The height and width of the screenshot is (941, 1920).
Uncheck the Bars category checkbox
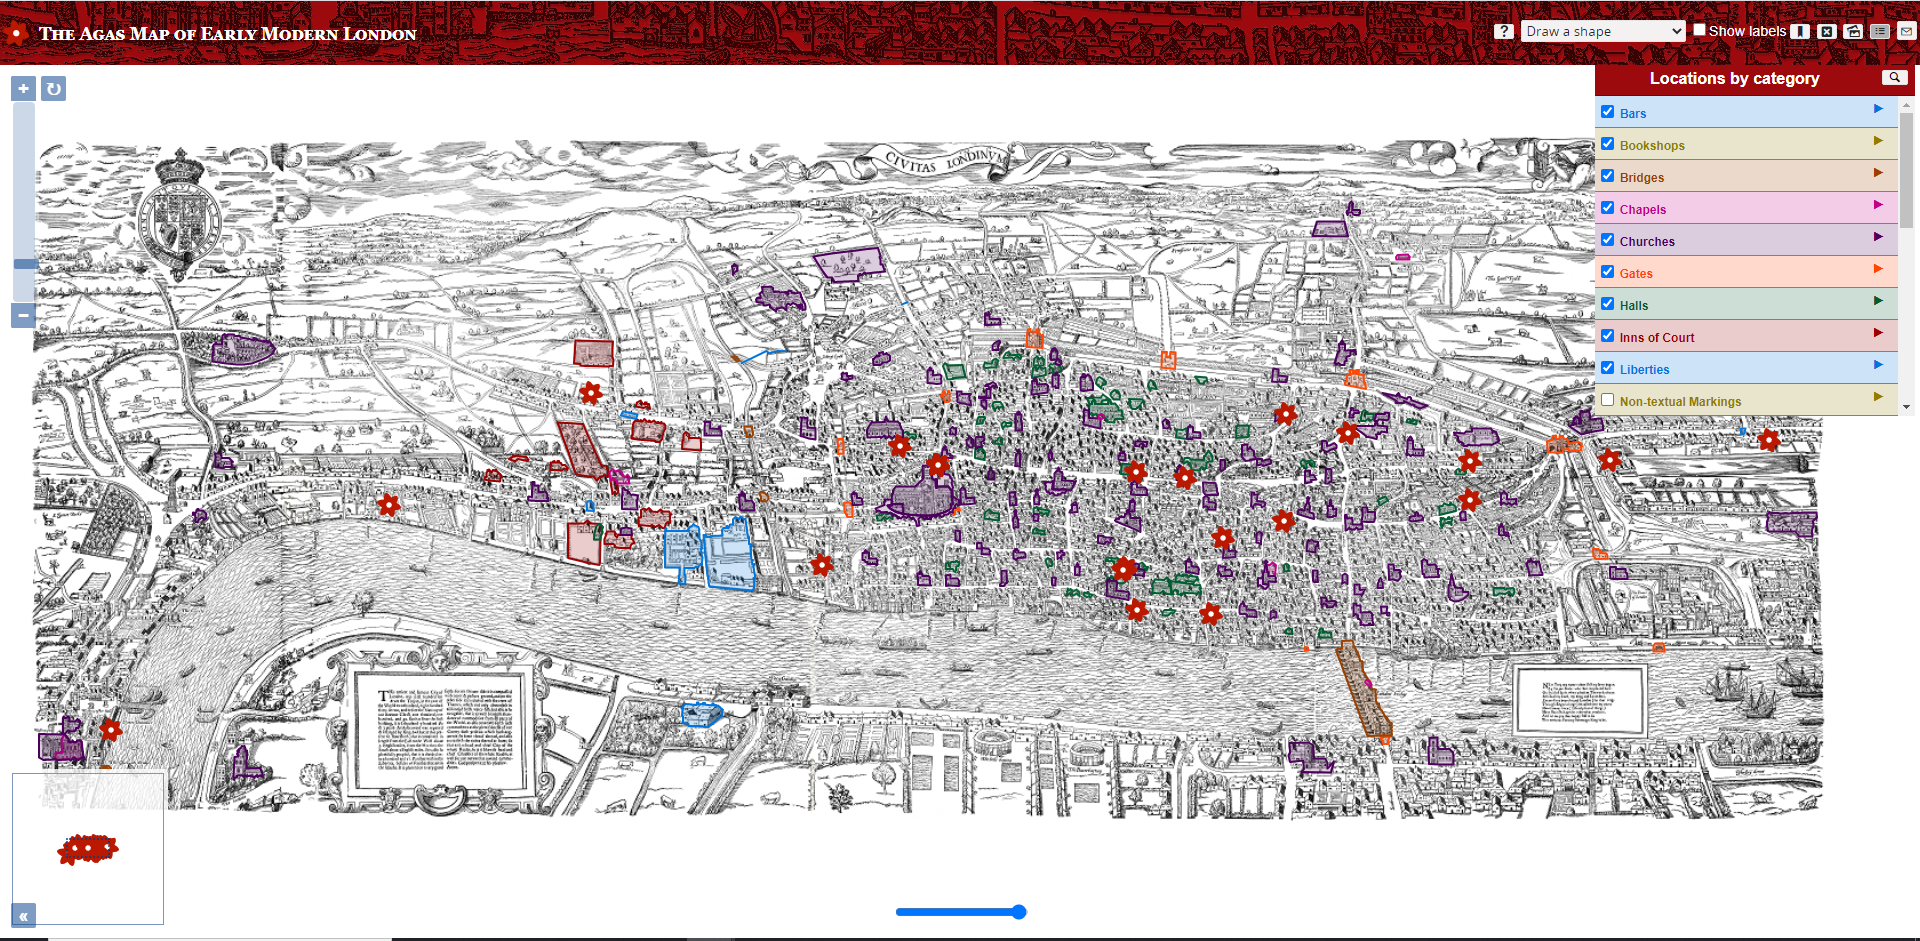pyautogui.click(x=1608, y=112)
